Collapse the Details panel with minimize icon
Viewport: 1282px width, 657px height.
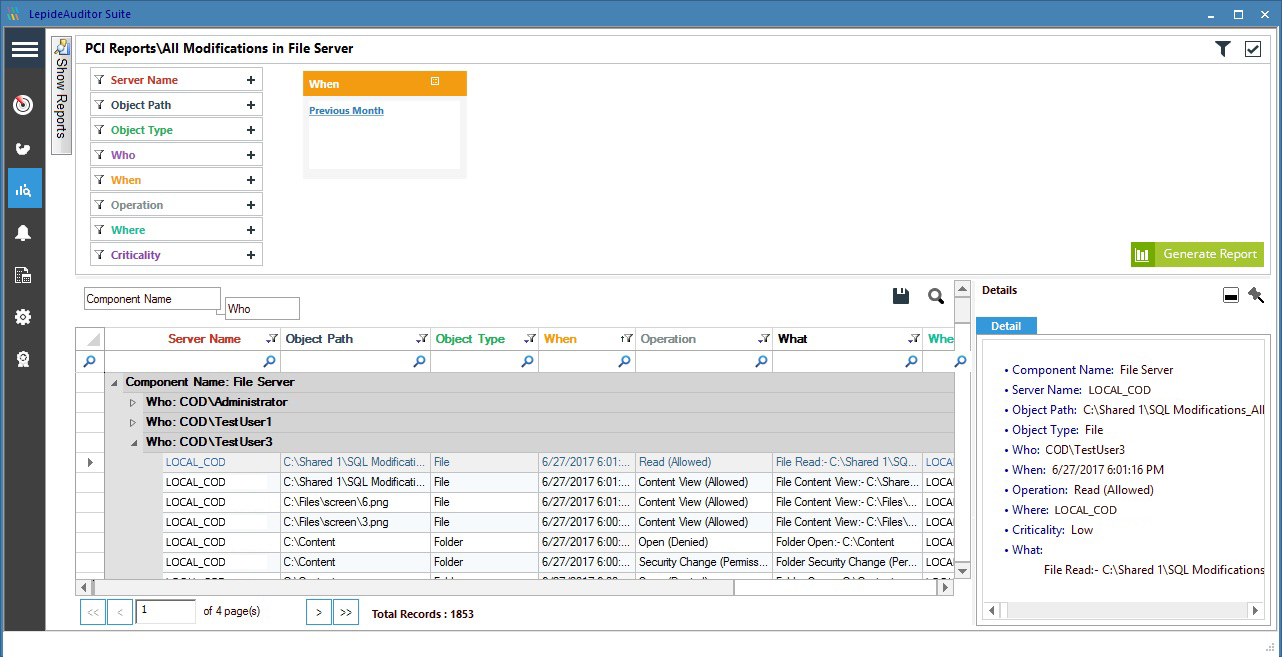(1231, 296)
